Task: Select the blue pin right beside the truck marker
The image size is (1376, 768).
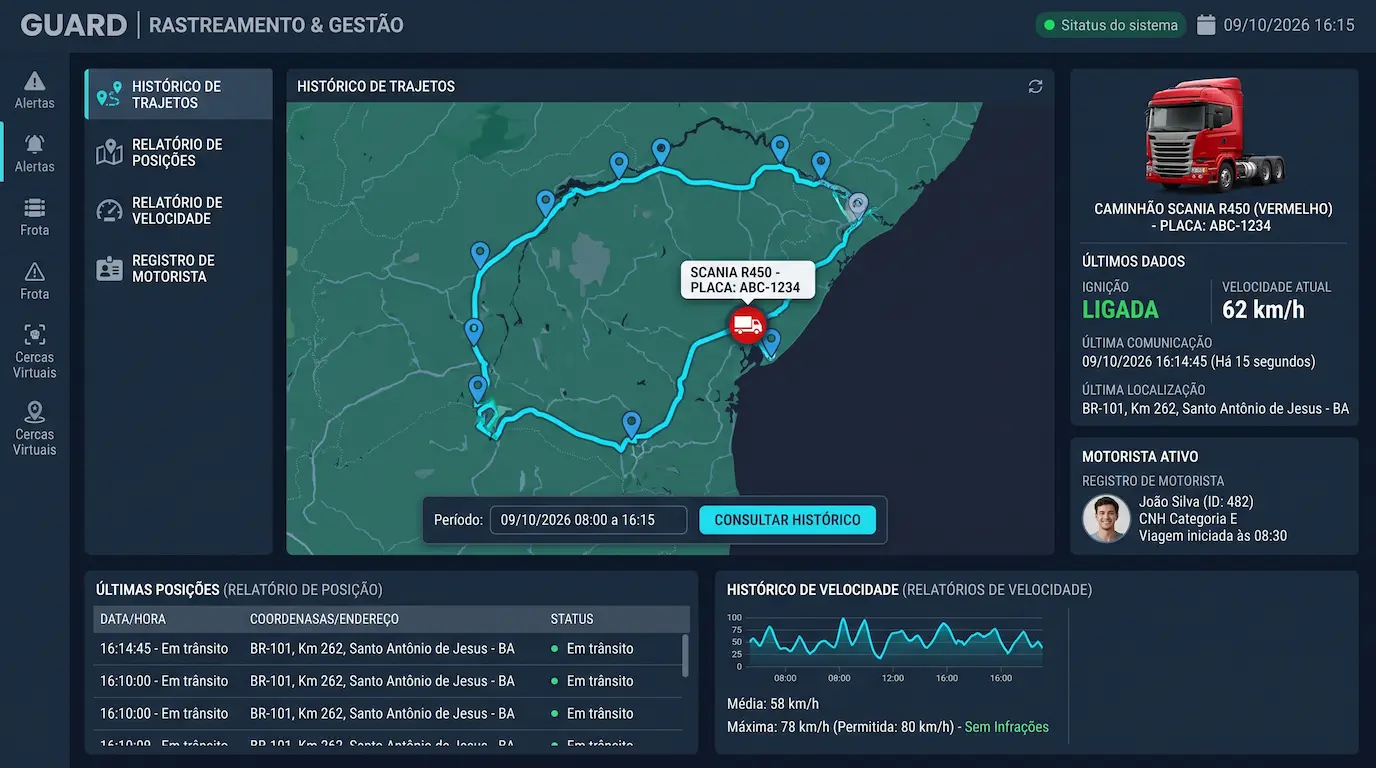Action: click(x=771, y=343)
